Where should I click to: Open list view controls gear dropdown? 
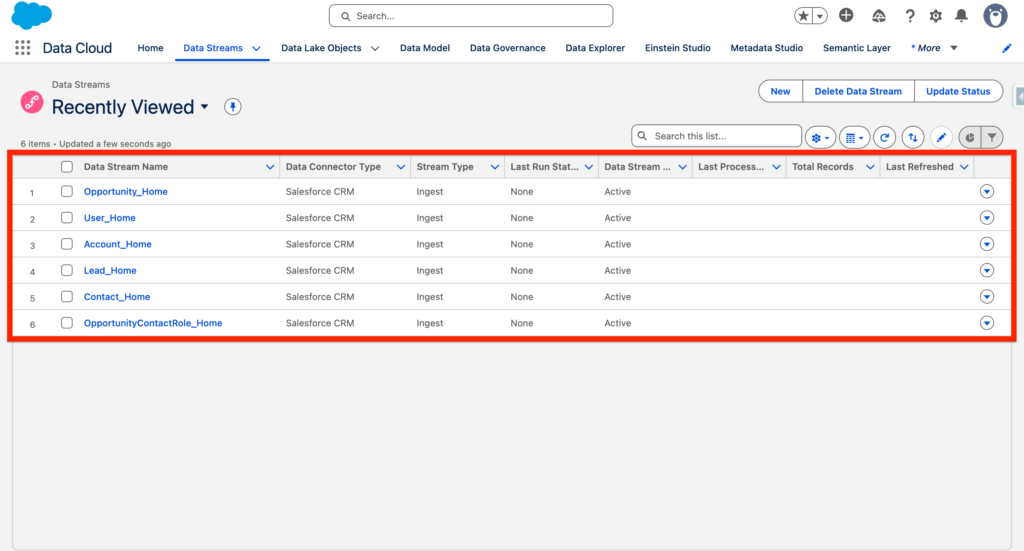pyautogui.click(x=820, y=137)
